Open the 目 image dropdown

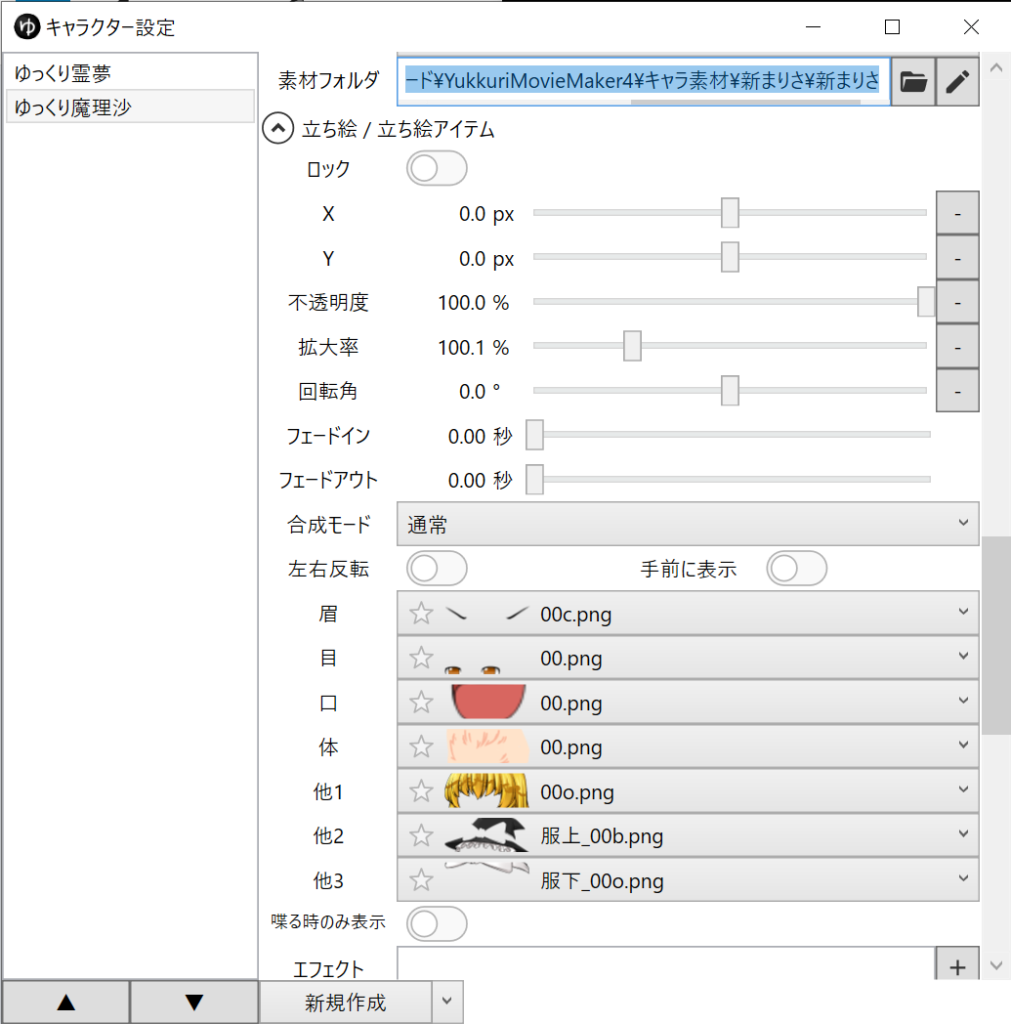(688, 658)
